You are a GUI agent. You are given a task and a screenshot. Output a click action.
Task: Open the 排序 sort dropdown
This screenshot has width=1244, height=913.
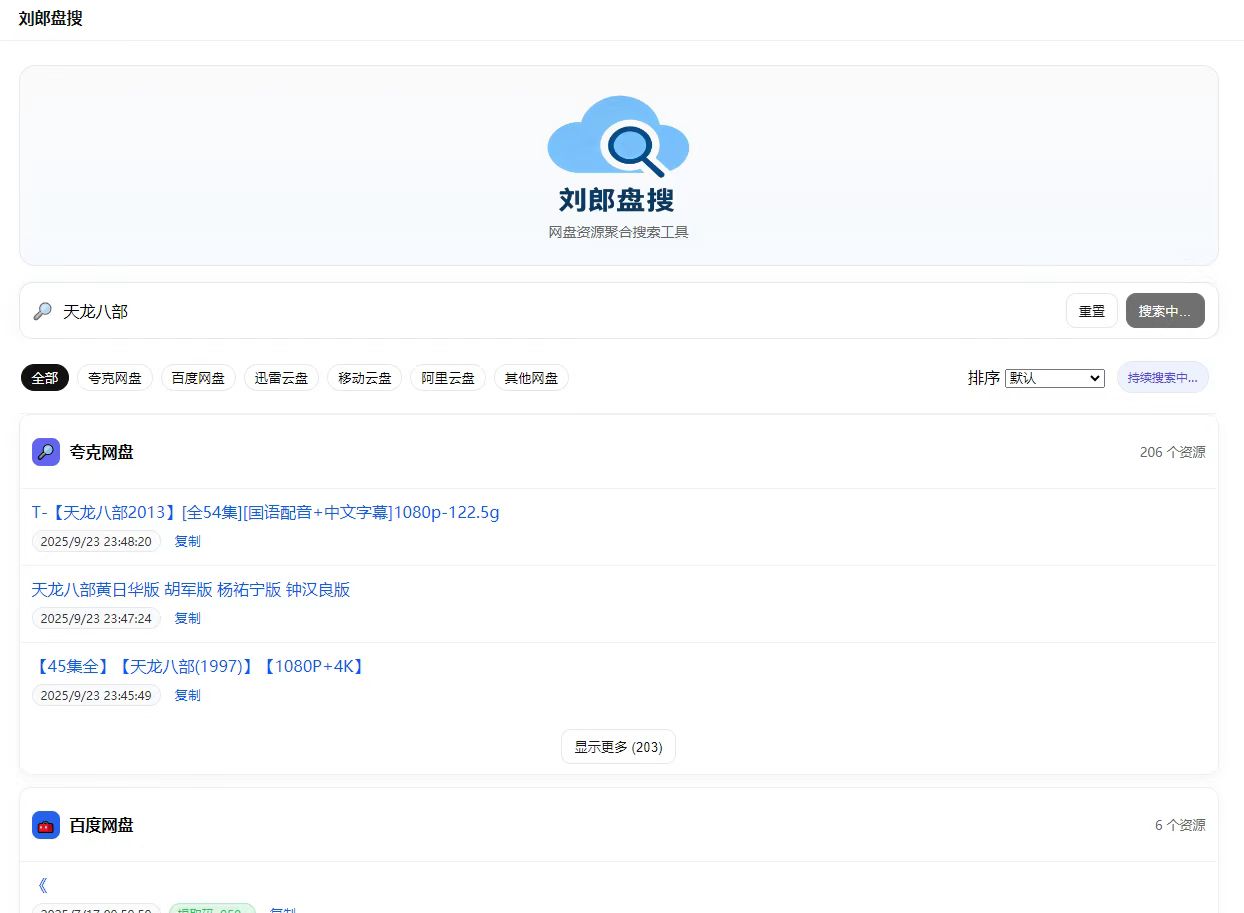(1054, 378)
